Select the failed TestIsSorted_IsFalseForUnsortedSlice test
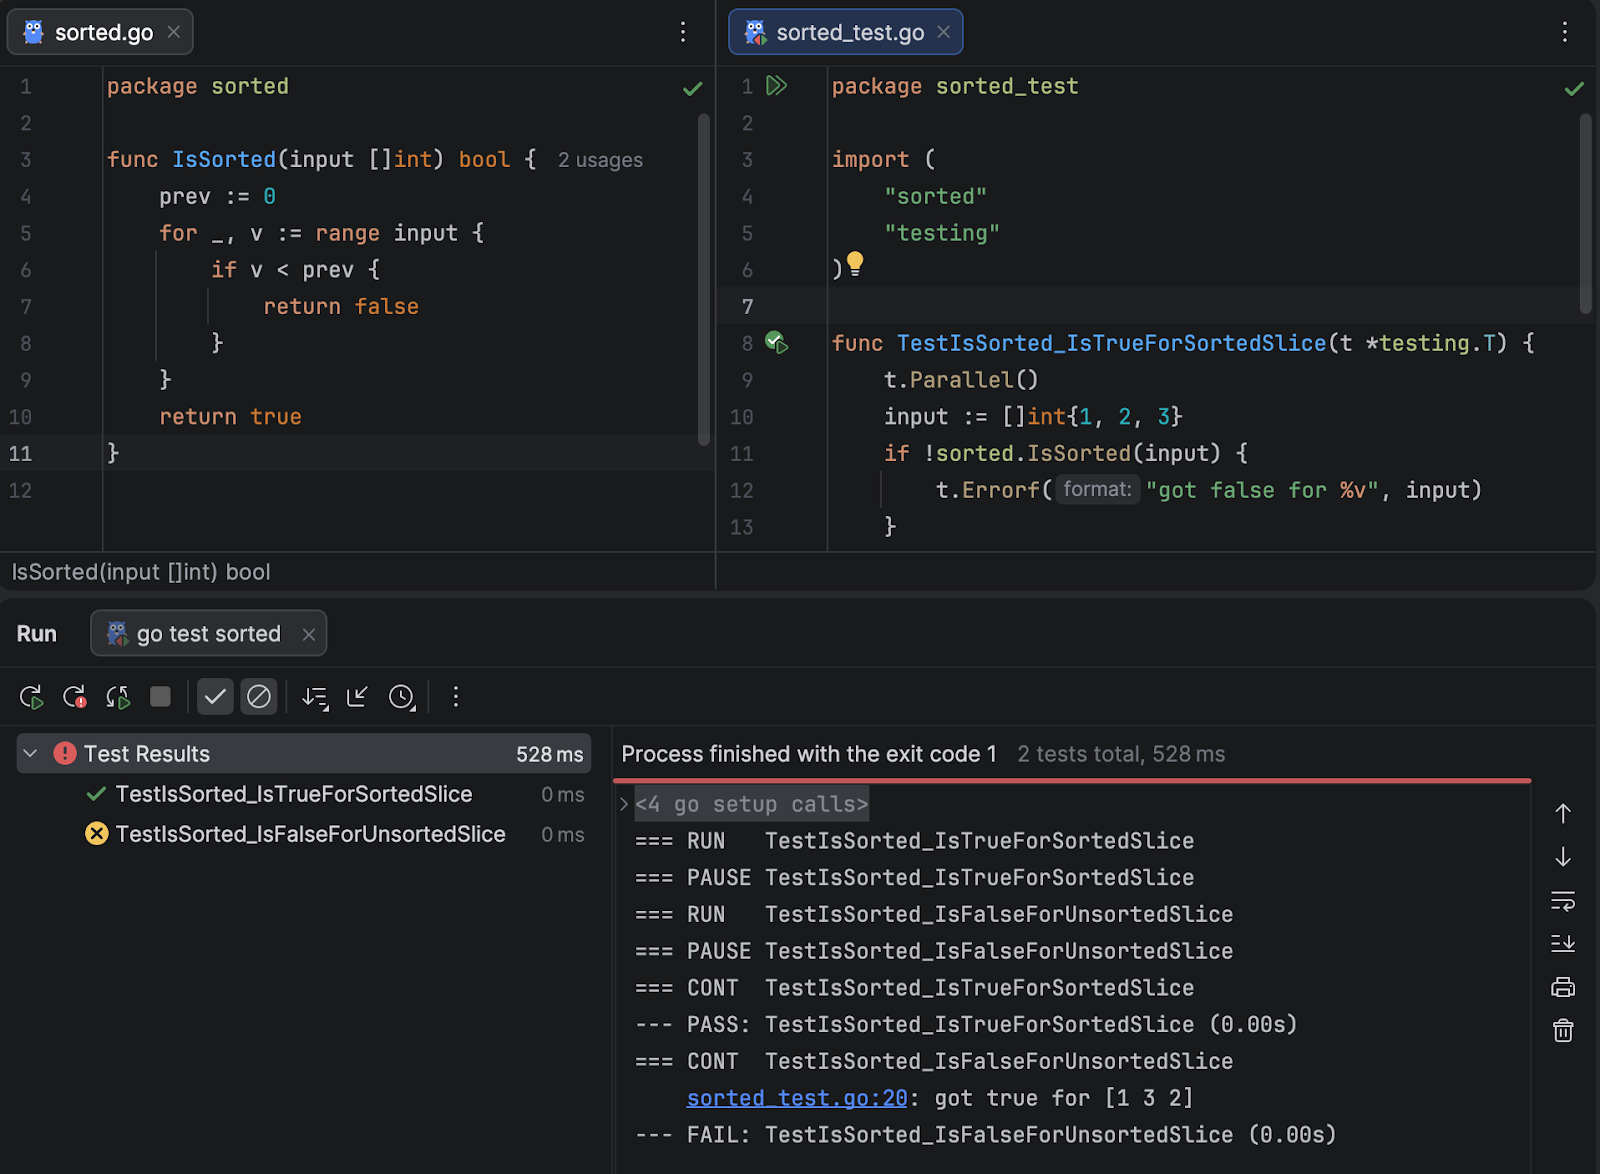The height and width of the screenshot is (1174, 1600). click(x=310, y=834)
